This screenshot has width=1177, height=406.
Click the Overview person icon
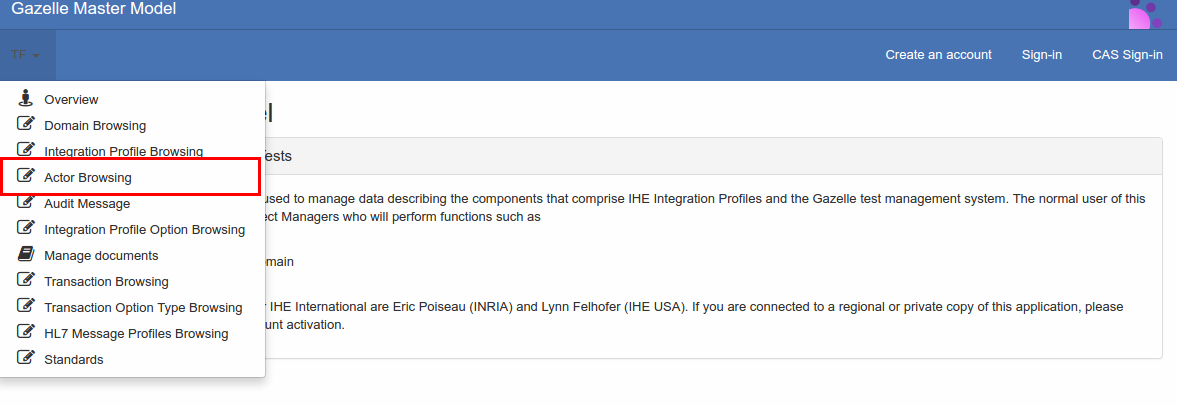26,98
